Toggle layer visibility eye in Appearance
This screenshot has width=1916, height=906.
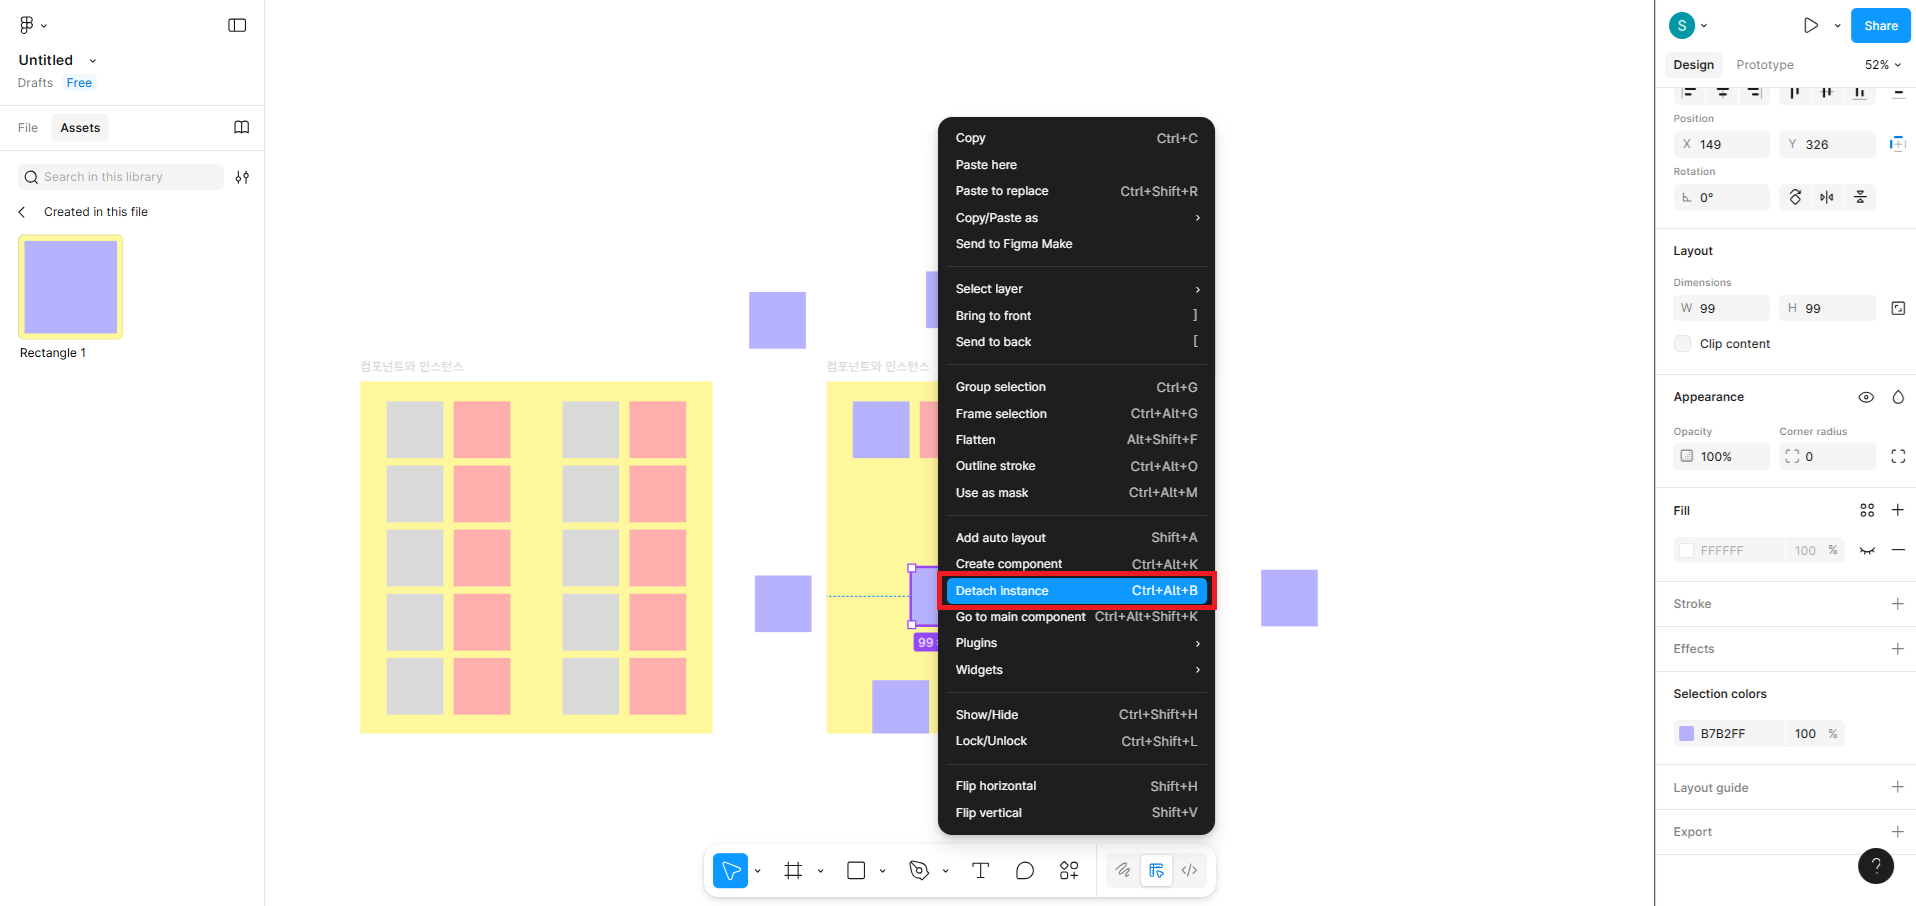click(x=1866, y=397)
